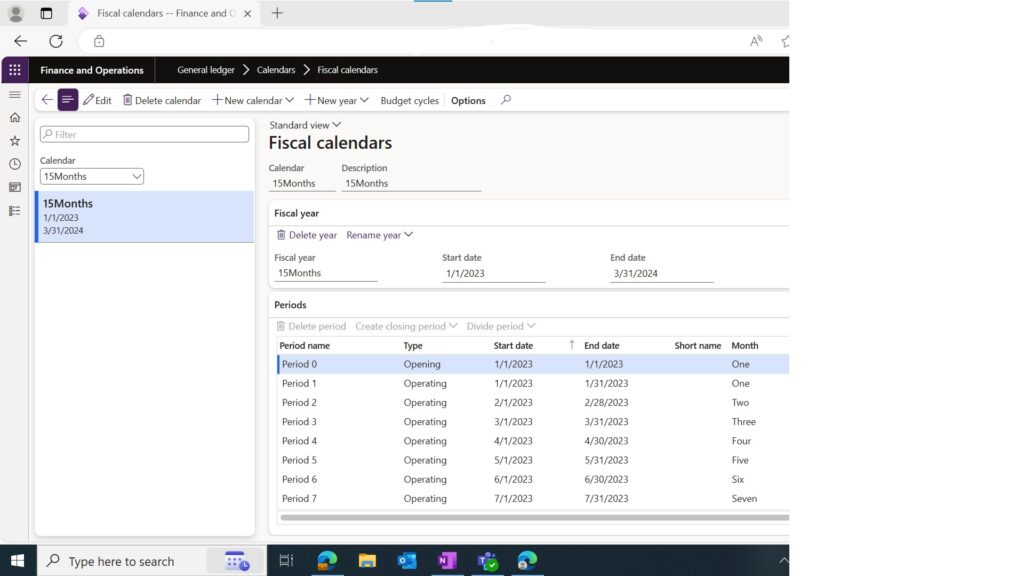This screenshot has width=1024, height=576.
Task: Sort by Period name column header
Action: coord(304,345)
